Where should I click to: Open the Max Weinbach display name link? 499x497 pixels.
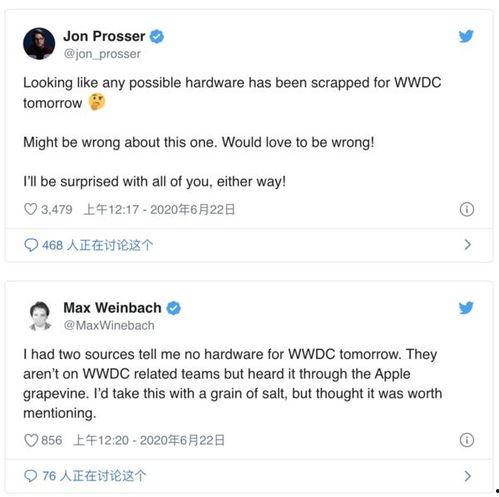(x=112, y=308)
